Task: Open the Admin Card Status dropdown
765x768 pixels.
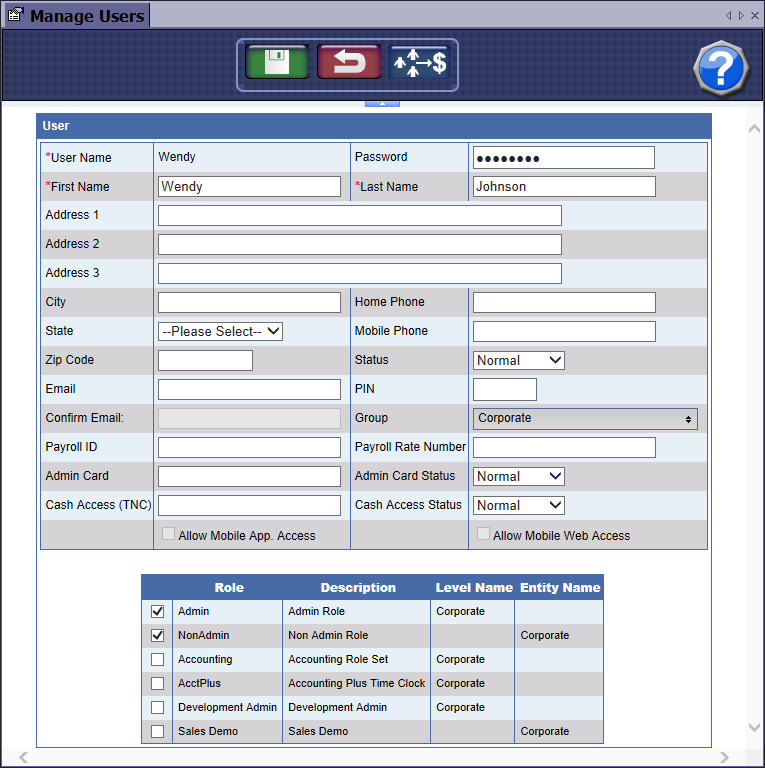Action: tap(518, 476)
